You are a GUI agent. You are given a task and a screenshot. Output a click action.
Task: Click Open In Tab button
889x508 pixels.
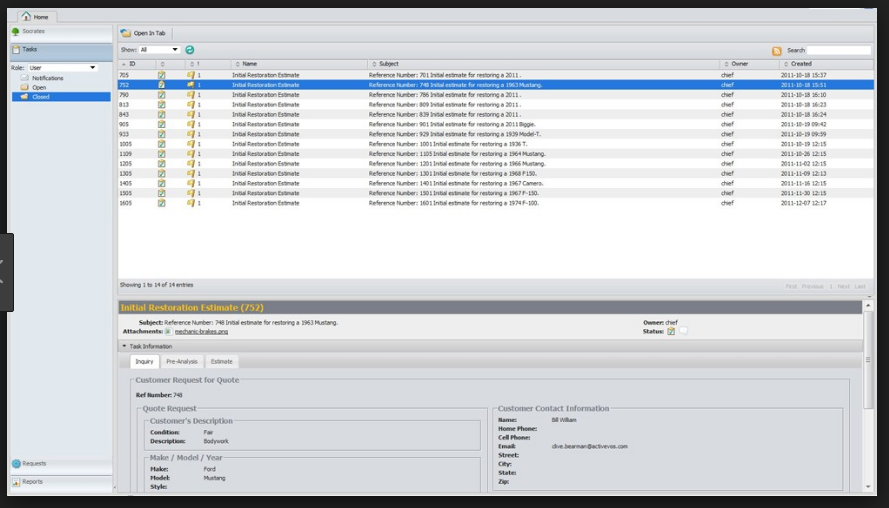point(144,33)
